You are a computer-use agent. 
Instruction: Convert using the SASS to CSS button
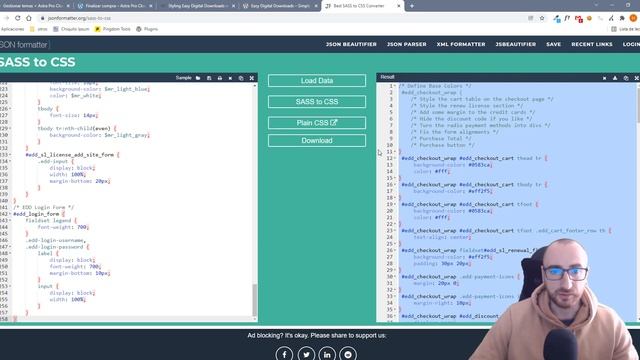[x=317, y=102]
